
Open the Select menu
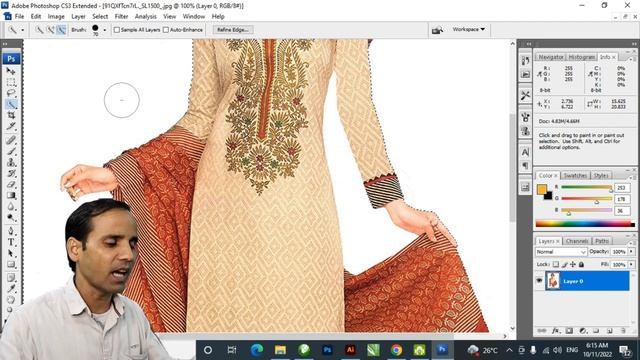coord(100,17)
